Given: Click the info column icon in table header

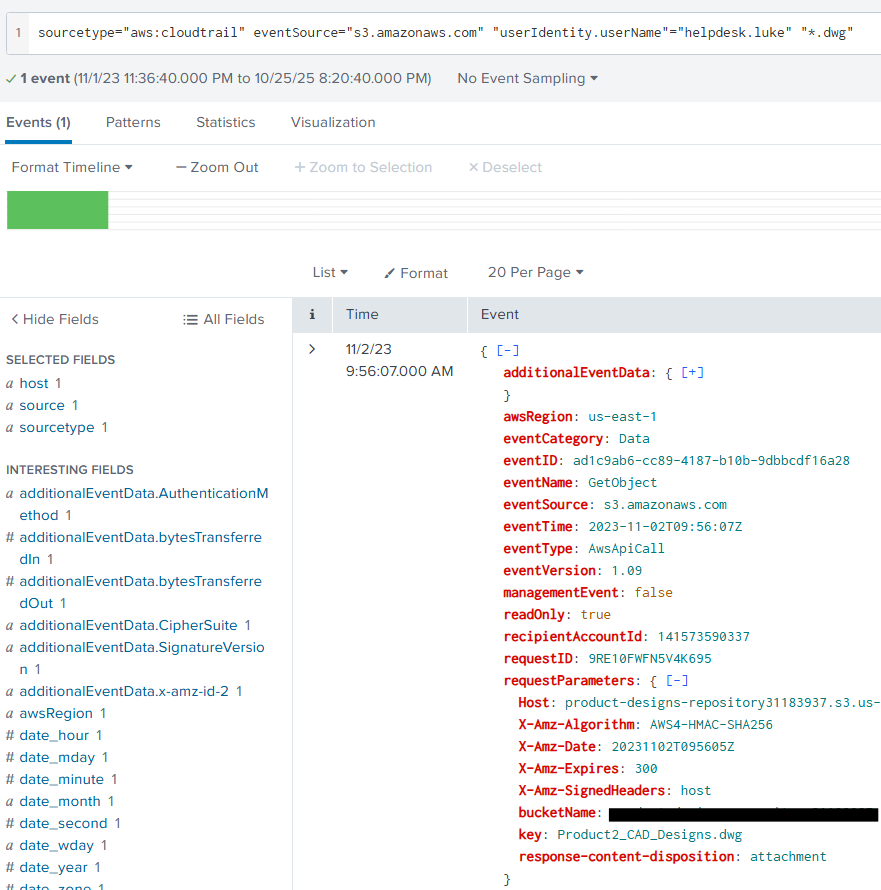Looking at the screenshot, I should (x=312, y=314).
